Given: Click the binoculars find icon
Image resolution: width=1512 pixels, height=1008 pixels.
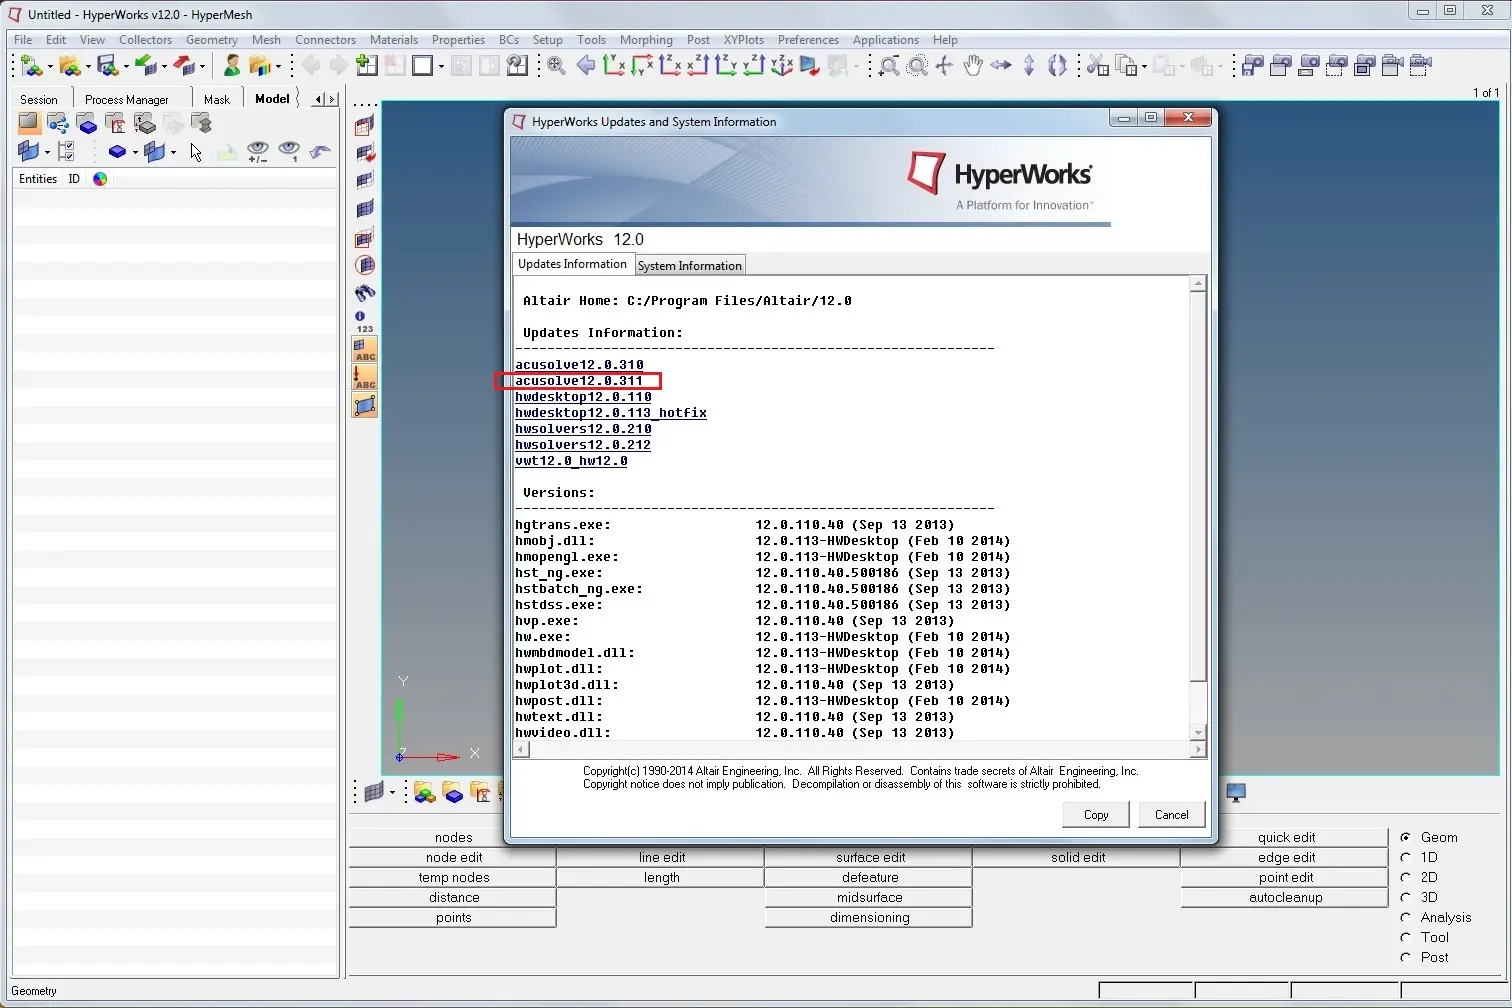Looking at the screenshot, I should click(365, 293).
